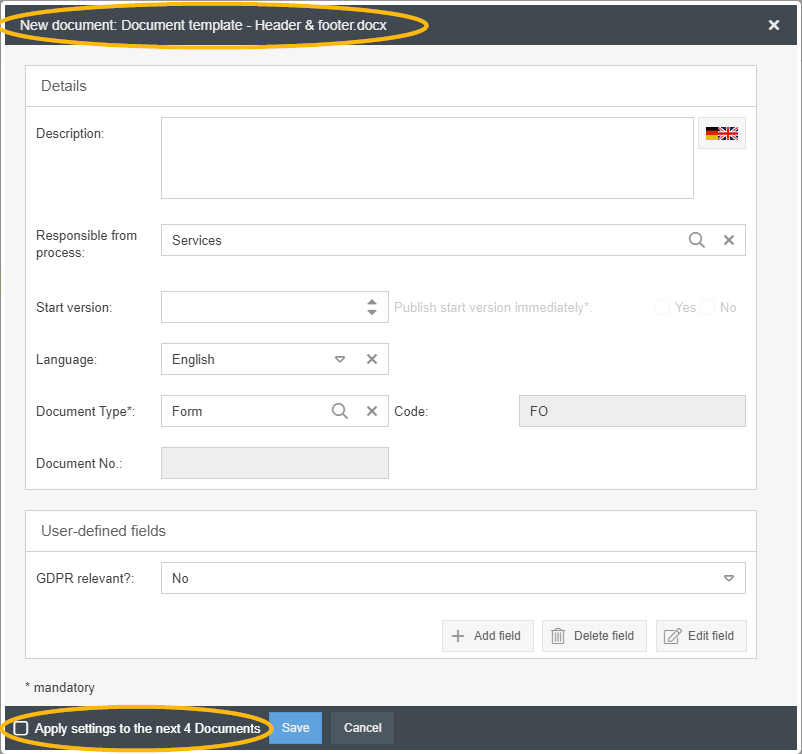The image size is (802, 754).
Task: Click the German/English language flag icon
Action: tap(721, 134)
